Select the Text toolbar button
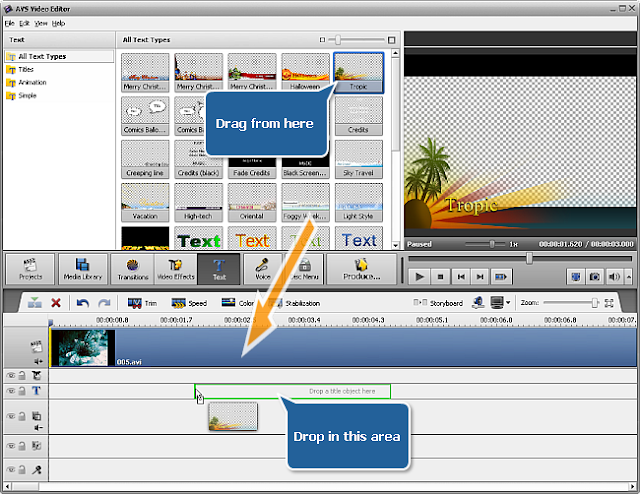The height and width of the screenshot is (494, 640). [x=219, y=269]
